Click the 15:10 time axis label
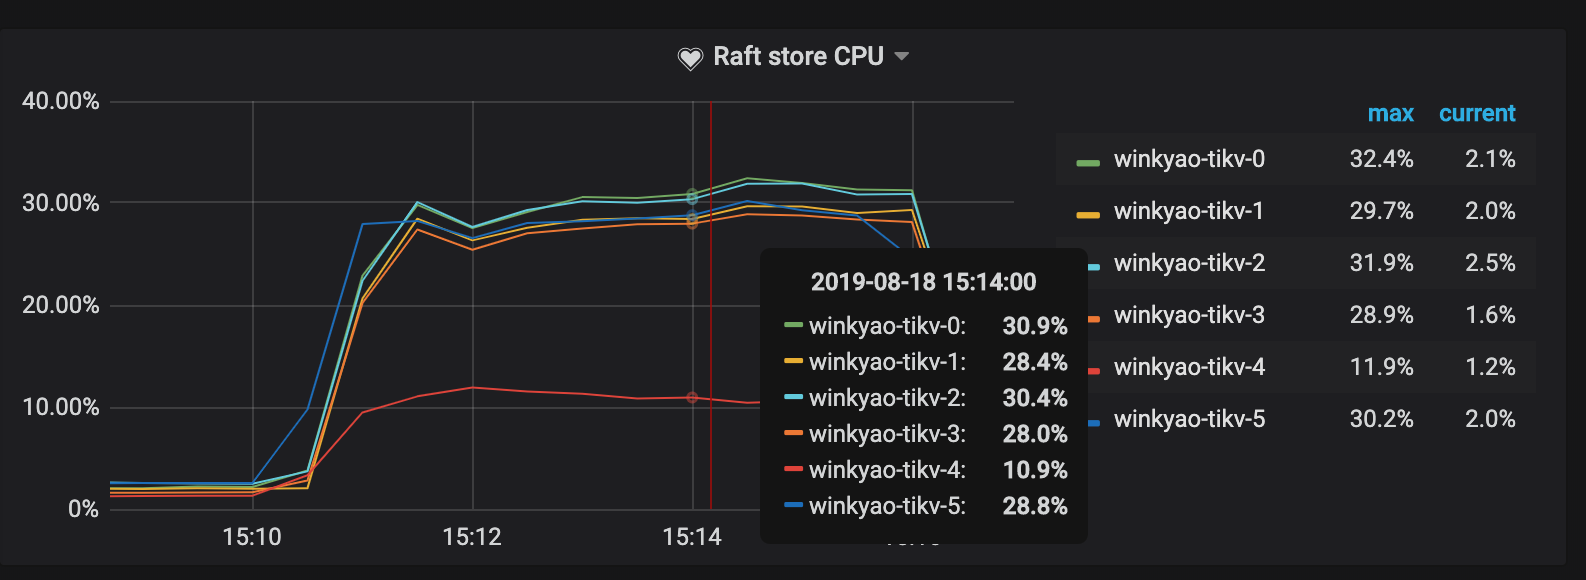The height and width of the screenshot is (580, 1586). pyautogui.click(x=252, y=538)
